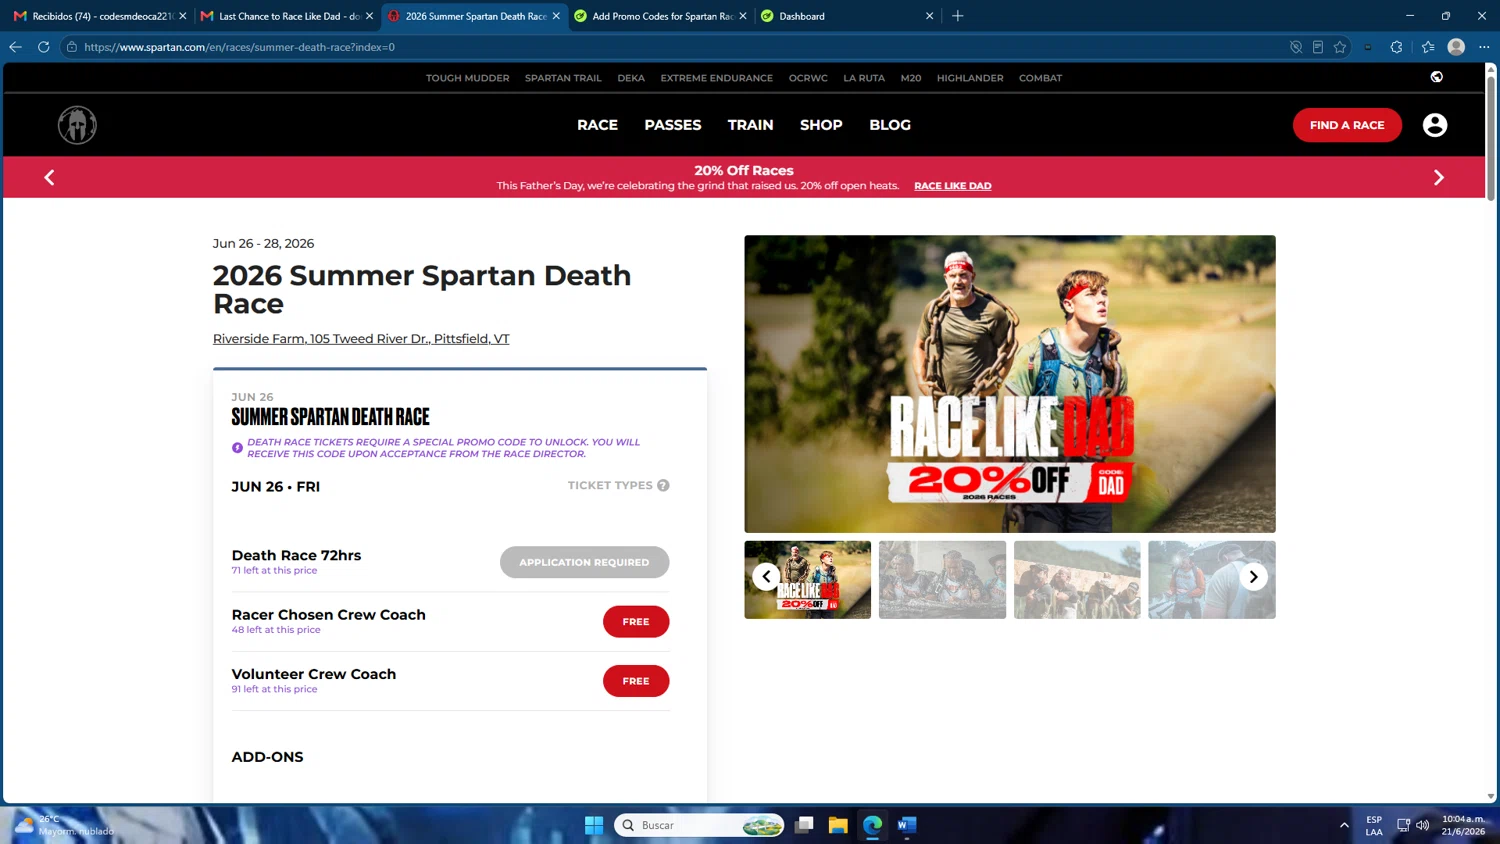The height and width of the screenshot is (844, 1500).
Task: Select the Race Like Dad gallery thumbnail
Action: pos(808,580)
